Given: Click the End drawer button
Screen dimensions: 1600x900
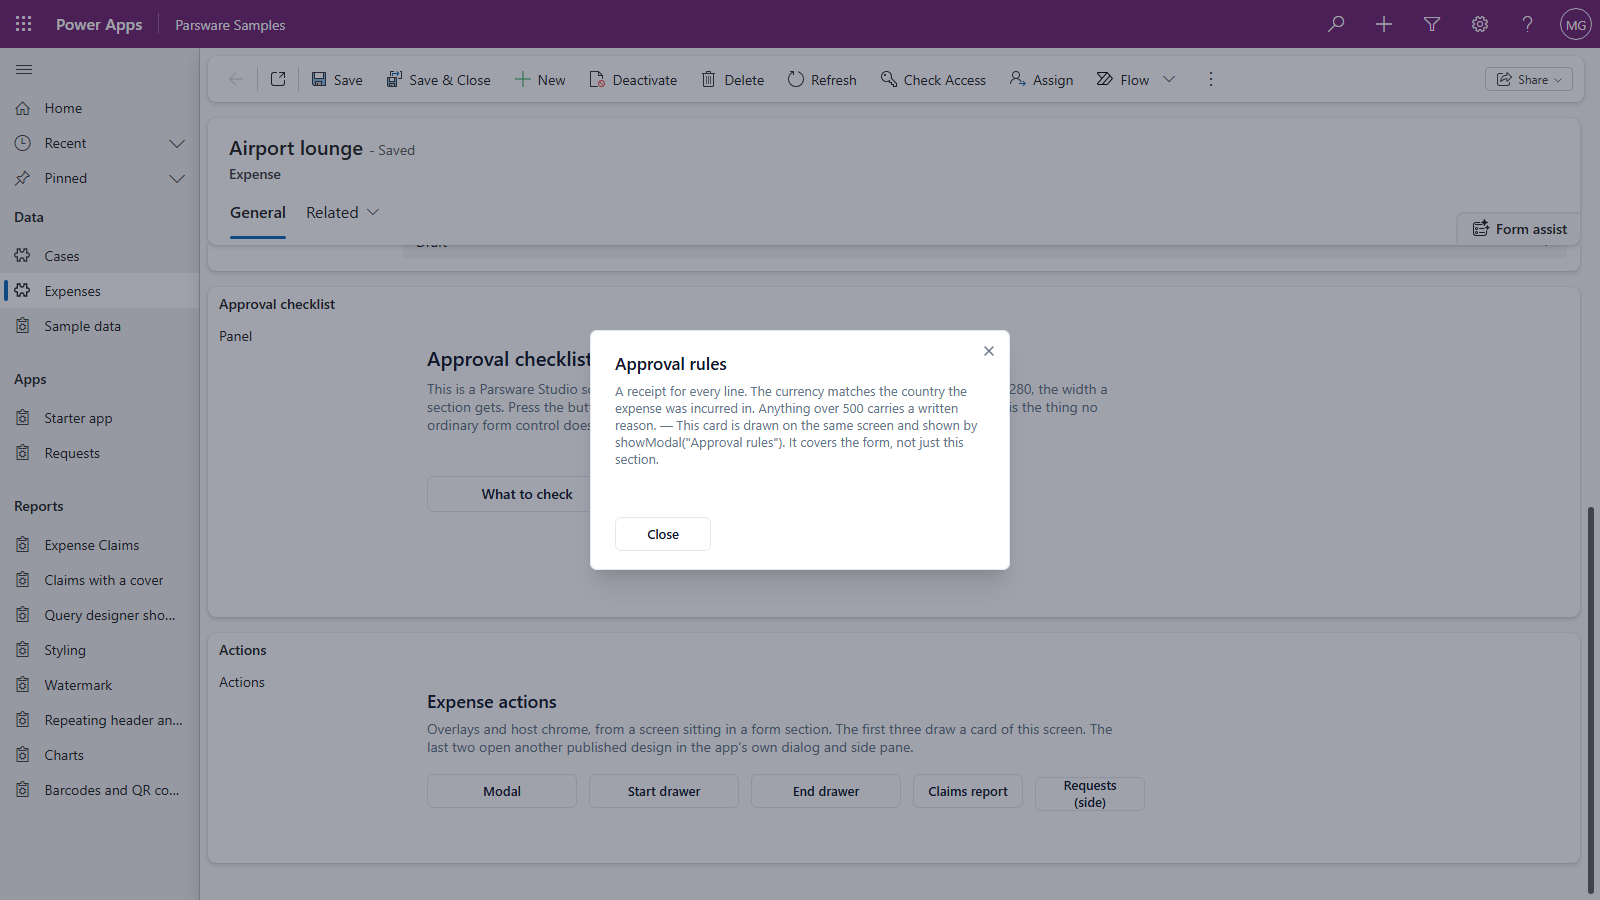Looking at the screenshot, I should [x=826, y=791].
